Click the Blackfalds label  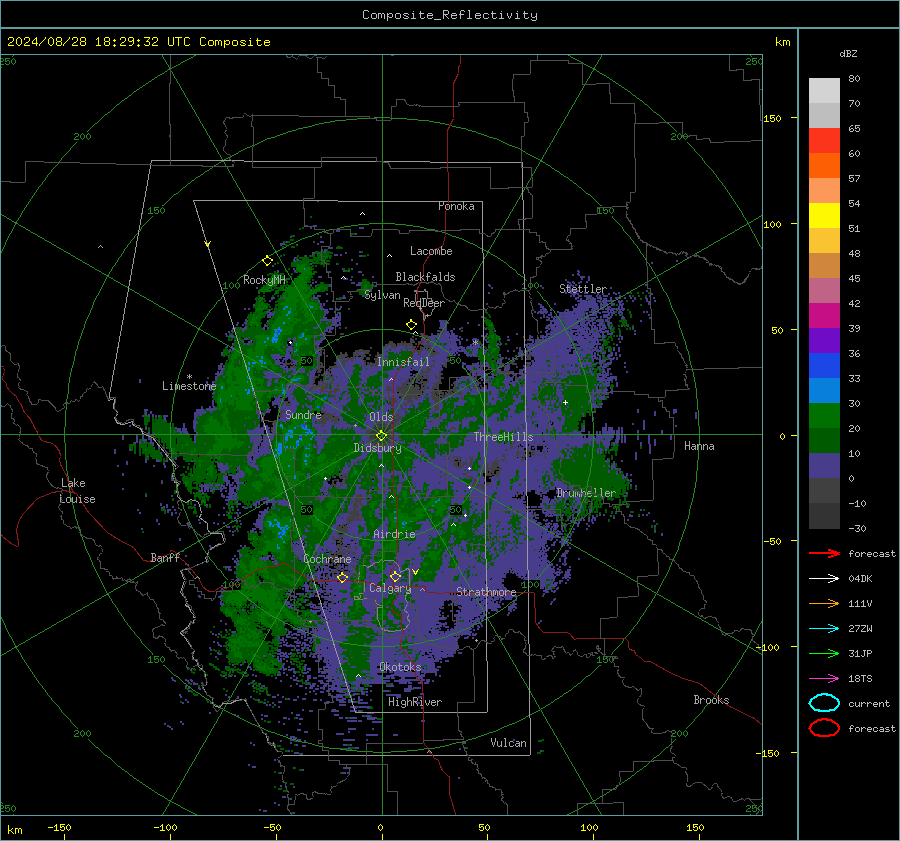coord(425,277)
